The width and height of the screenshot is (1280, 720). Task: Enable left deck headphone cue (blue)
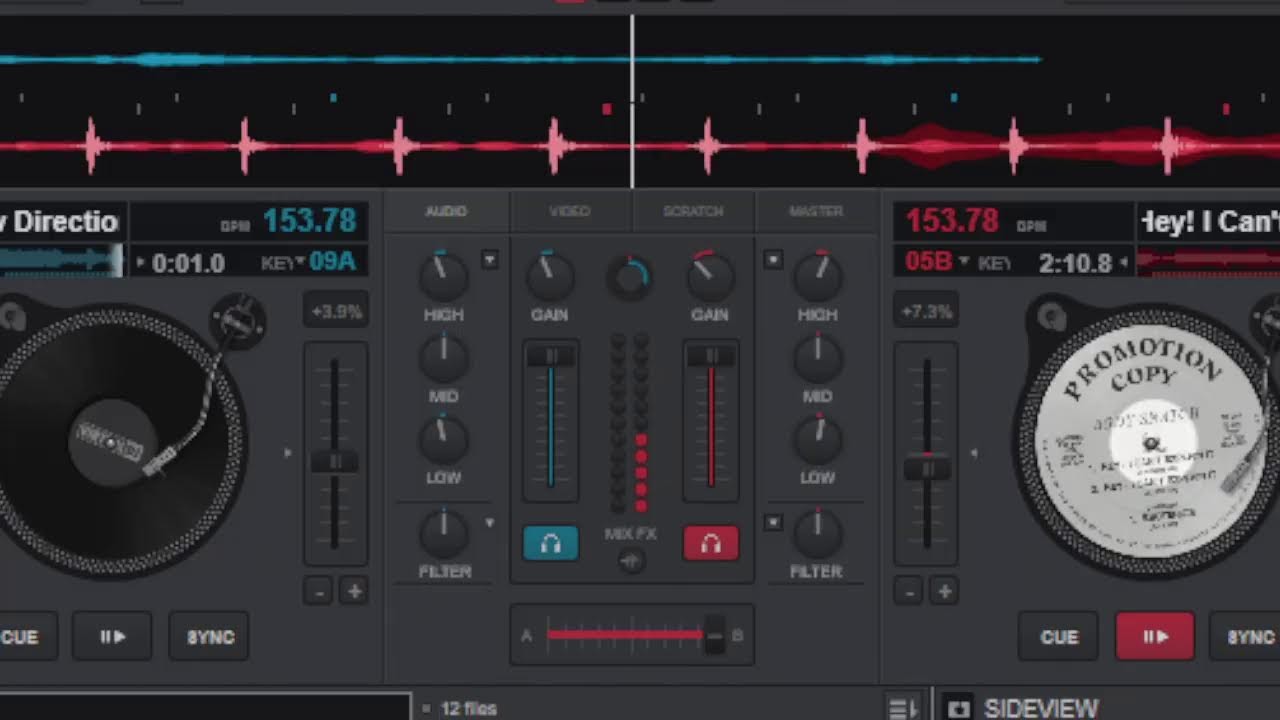[550, 543]
